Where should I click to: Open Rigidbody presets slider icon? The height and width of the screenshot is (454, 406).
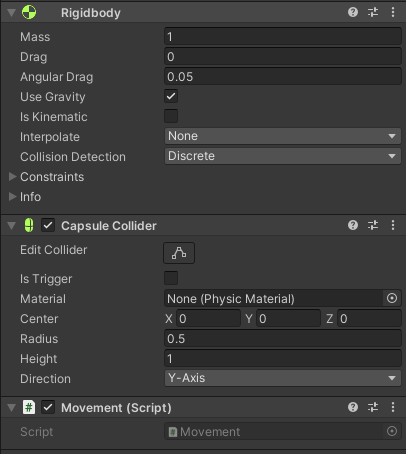[373, 12]
